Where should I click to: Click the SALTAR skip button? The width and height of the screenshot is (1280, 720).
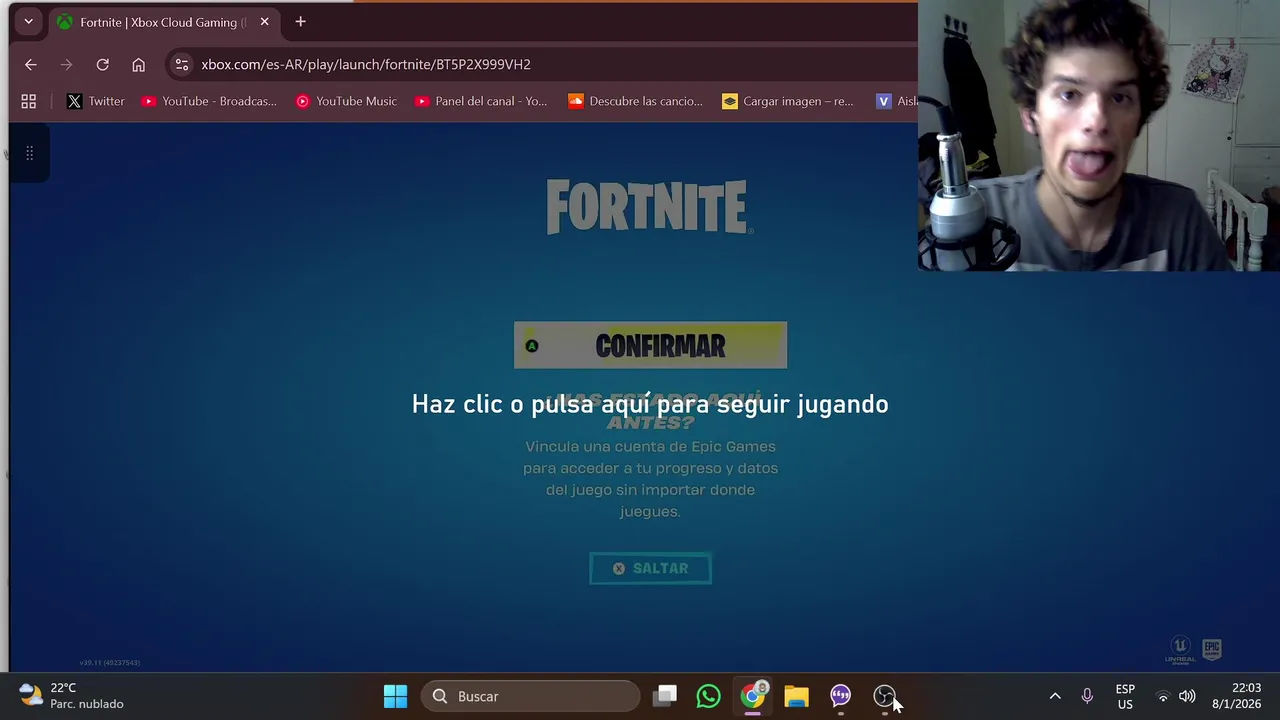(650, 568)
